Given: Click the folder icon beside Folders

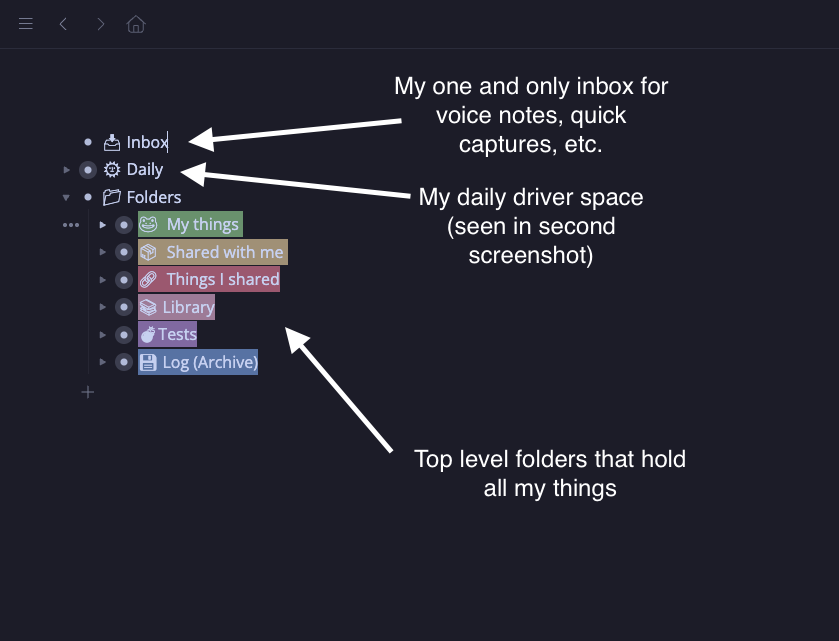Looking at the screenshot, I should 111,197.
